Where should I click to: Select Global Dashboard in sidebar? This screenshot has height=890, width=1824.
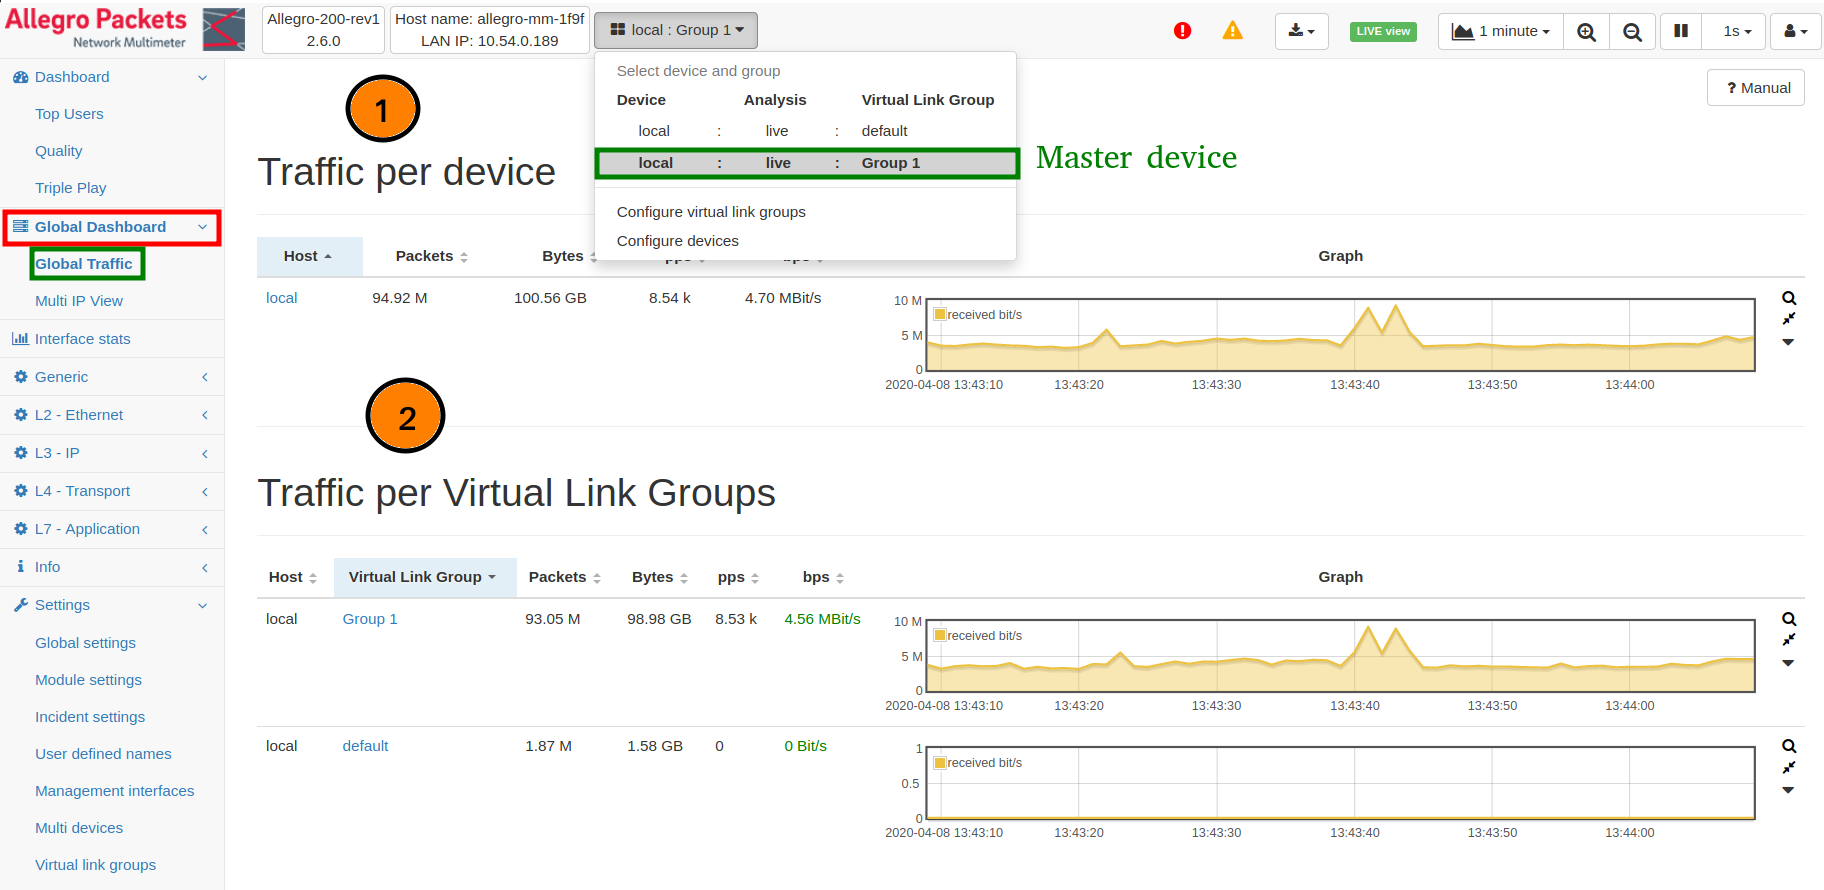100,227
